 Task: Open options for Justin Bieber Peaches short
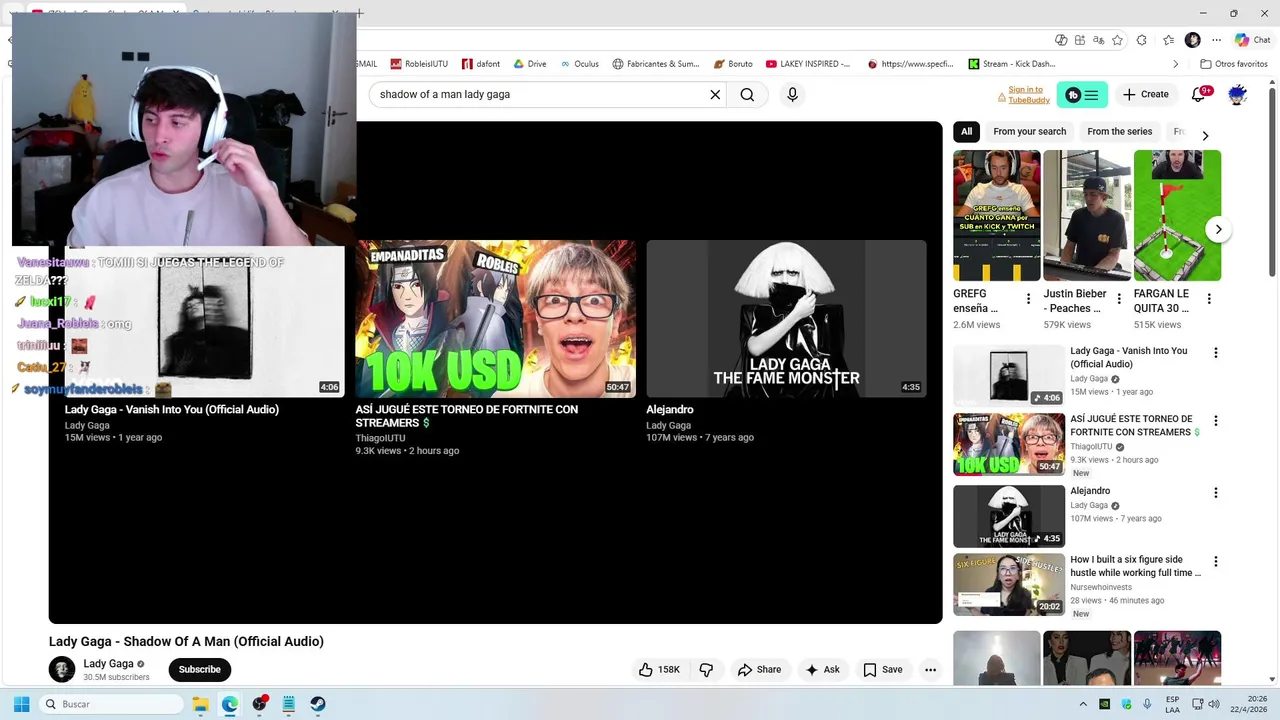point(1118,299)
